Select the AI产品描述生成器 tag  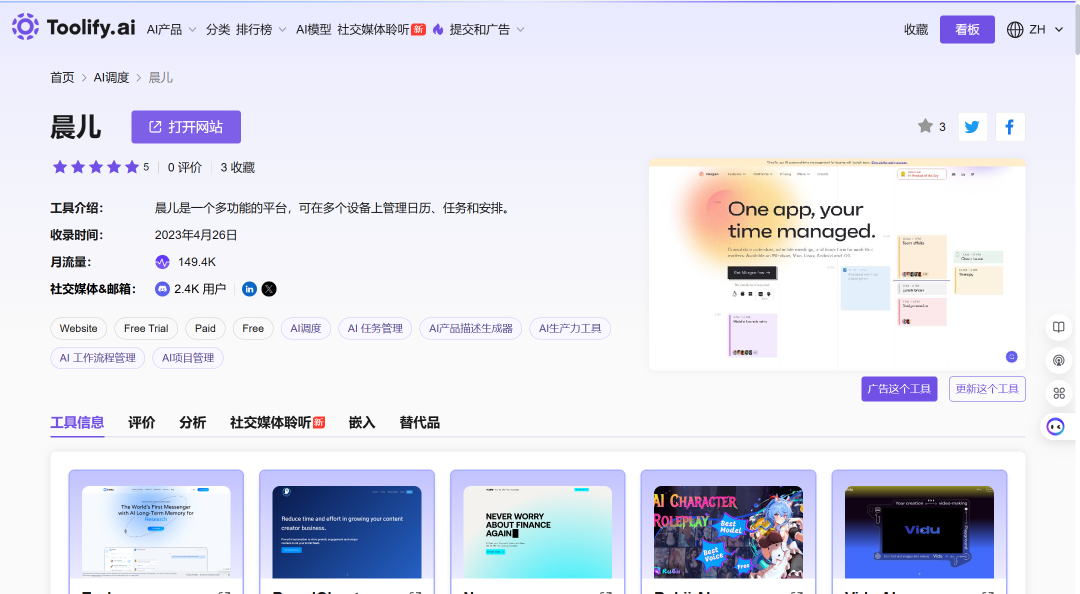click(x=470, y=329)
